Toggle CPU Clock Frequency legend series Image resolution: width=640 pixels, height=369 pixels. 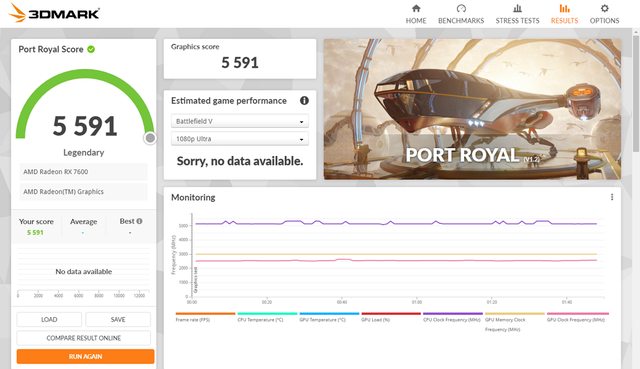[x=453, y=317]
